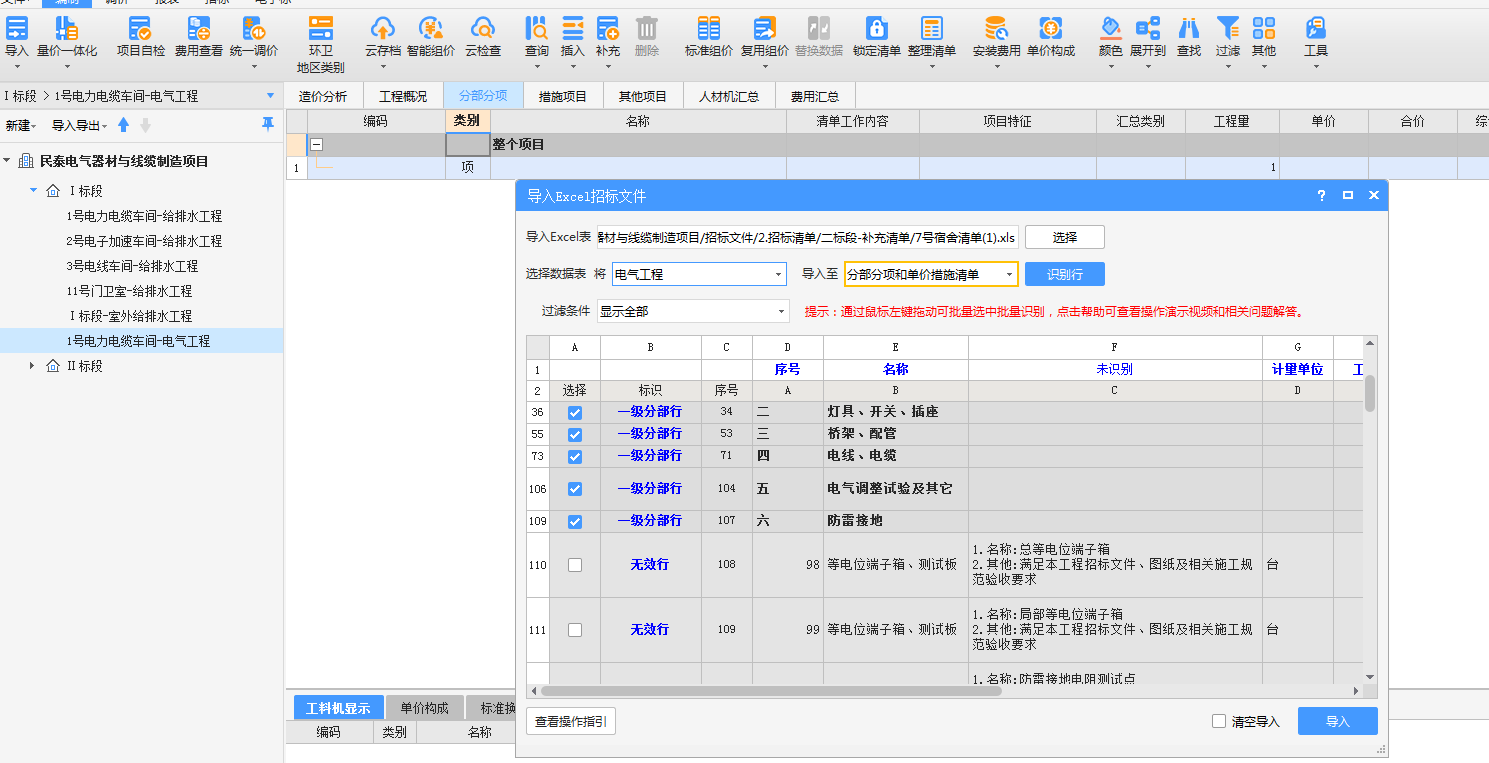1489x763 pixels.
Task: Click the 补充 supplement icon
Action: point(607,28)
